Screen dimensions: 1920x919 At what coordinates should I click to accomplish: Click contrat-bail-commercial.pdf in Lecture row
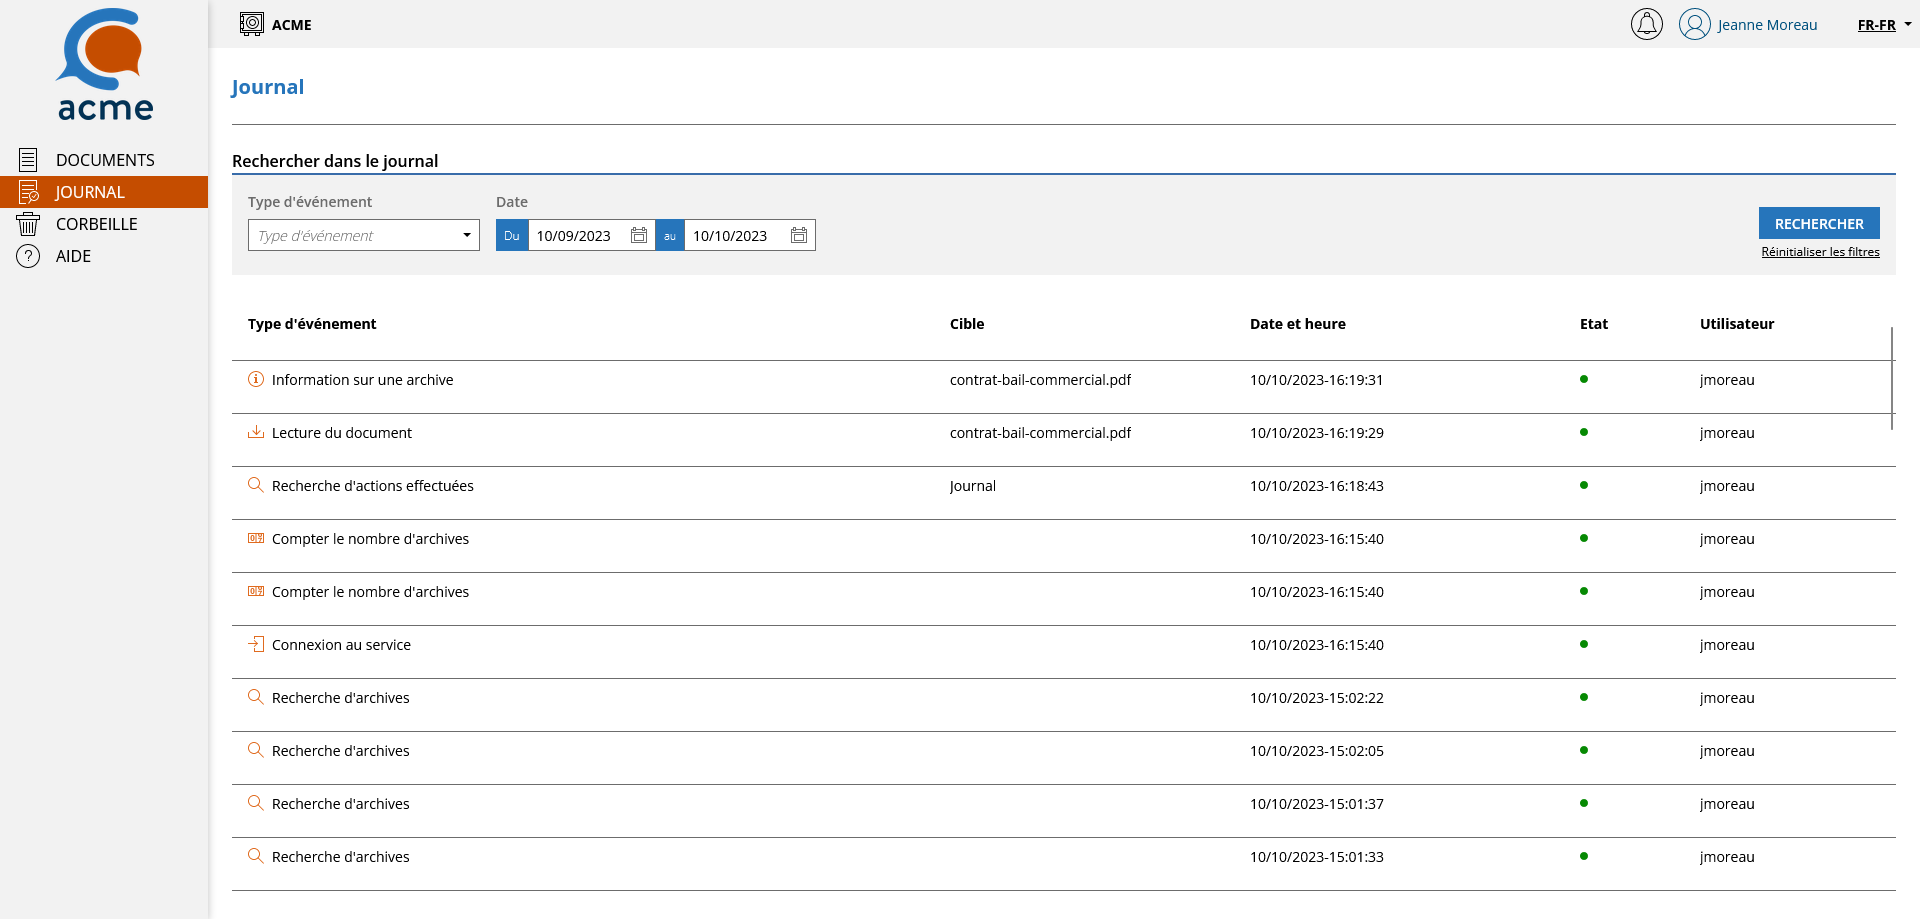tap(1040, 433)
